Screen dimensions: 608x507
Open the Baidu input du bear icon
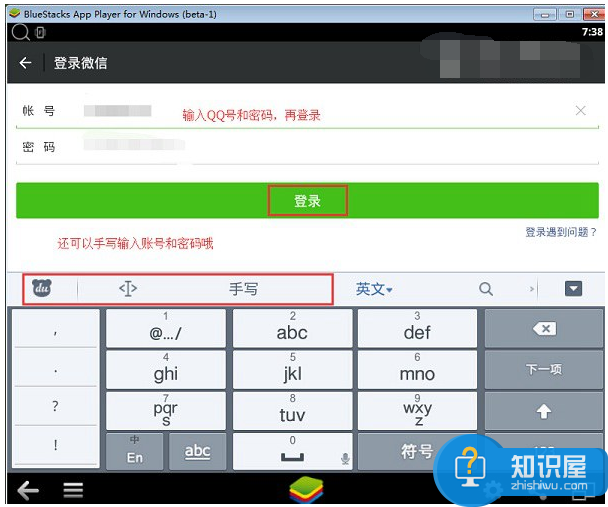pyautogui.click(x=41, y=288)
